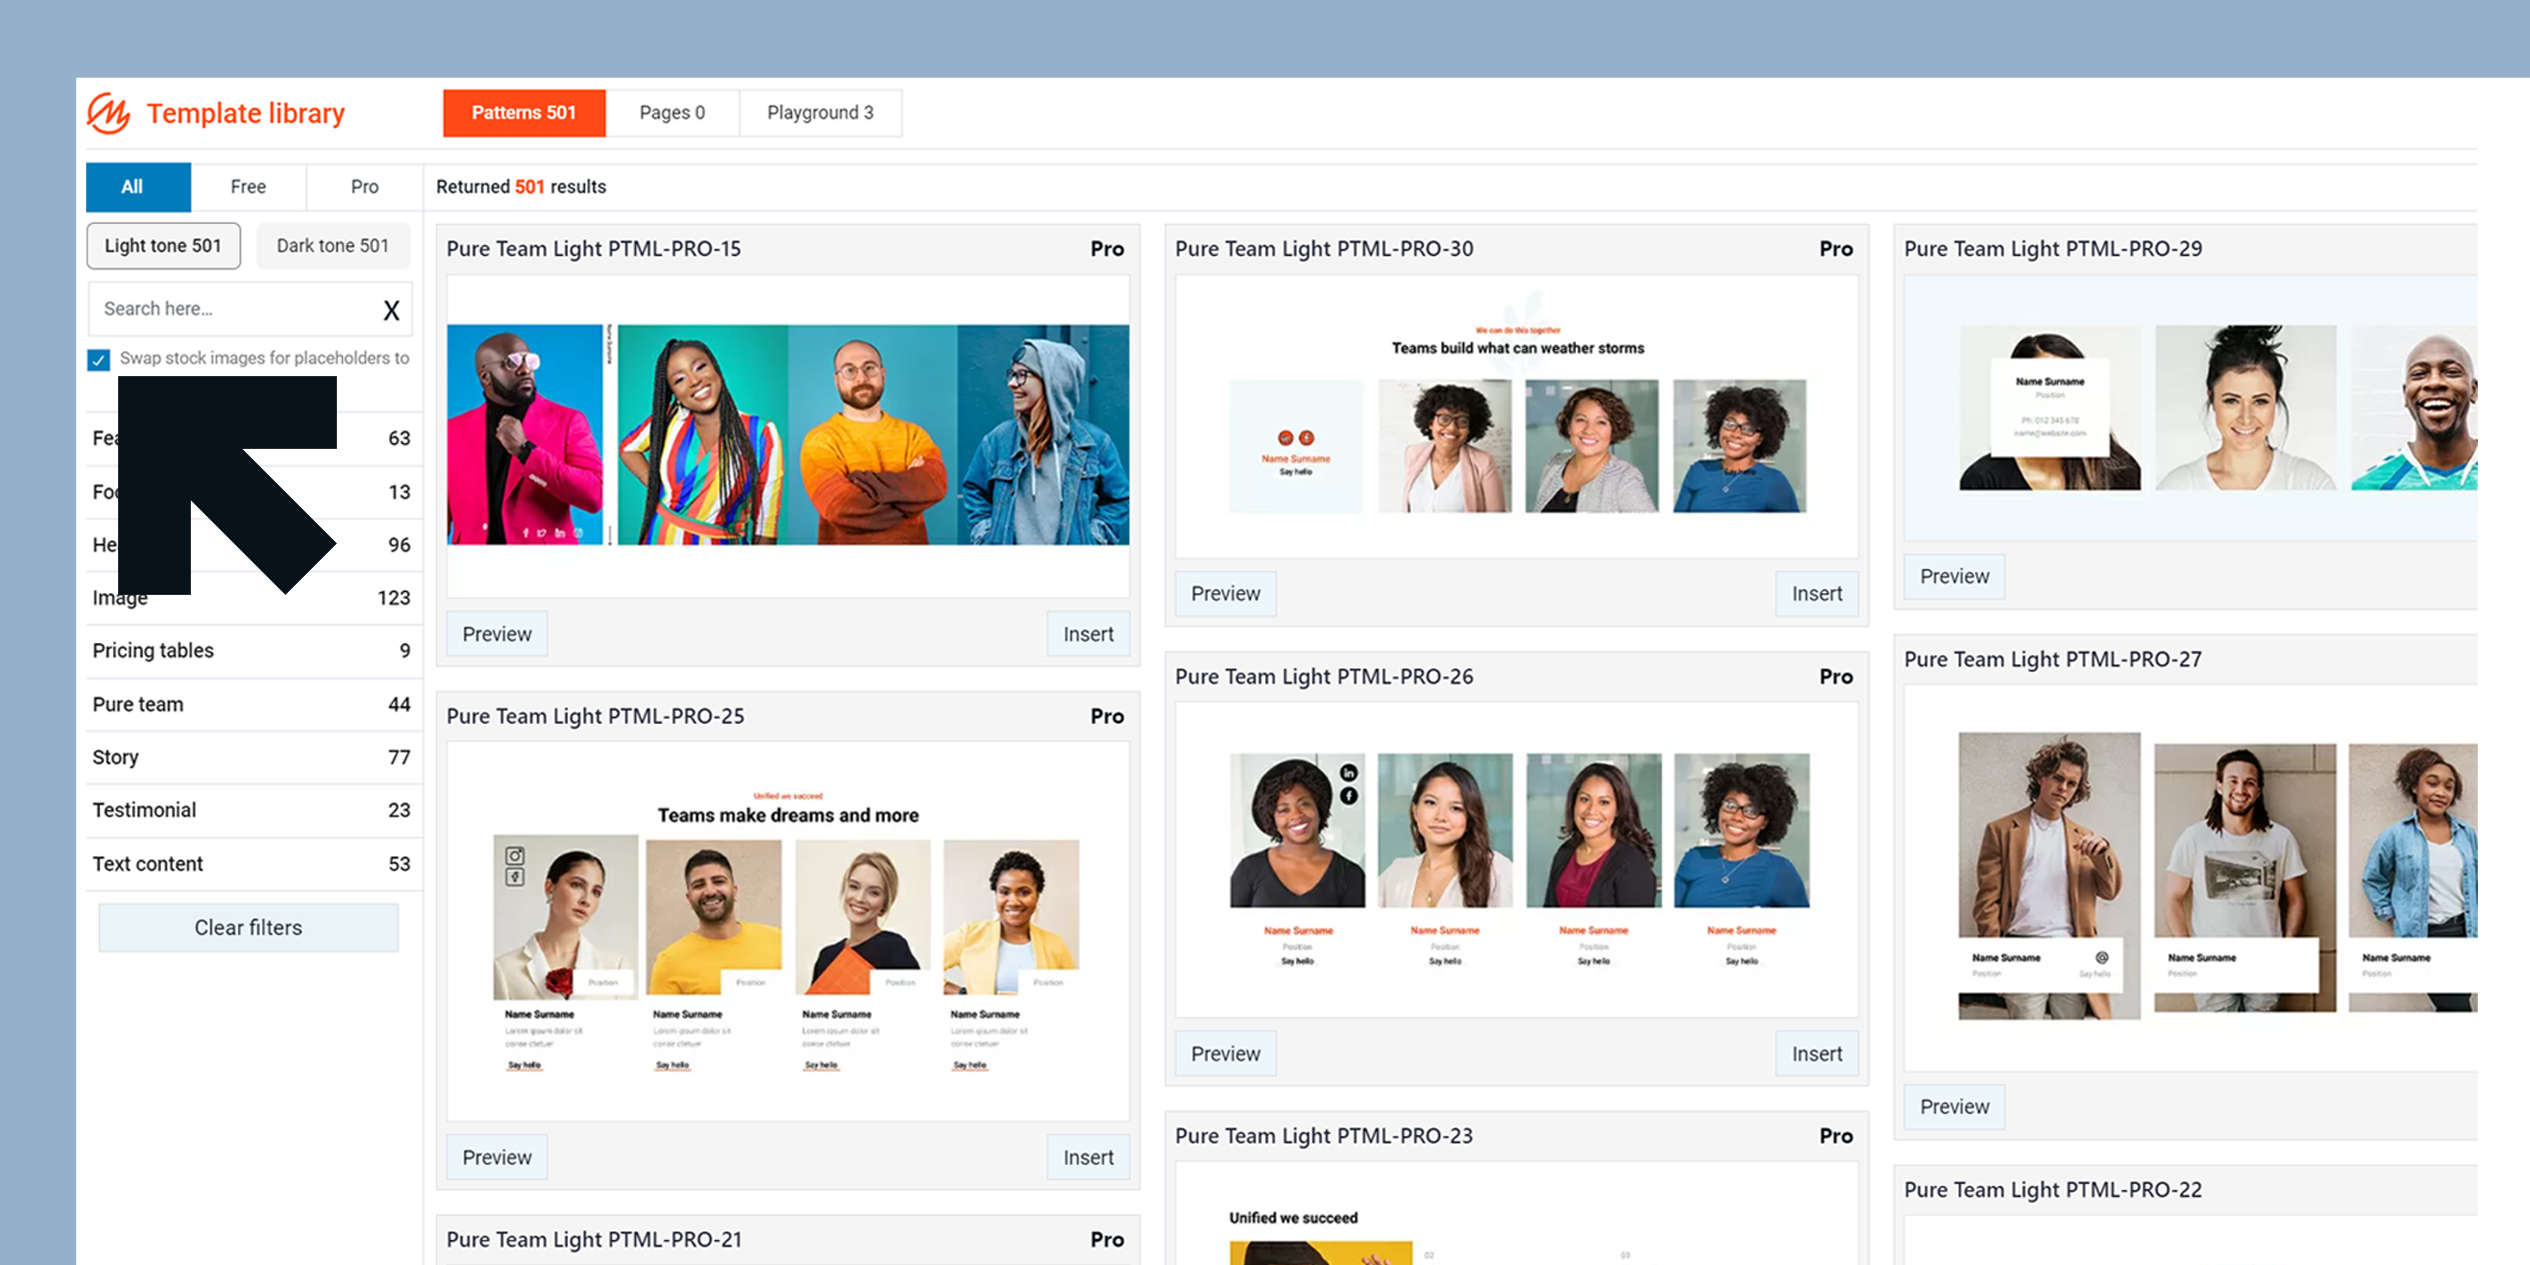Image resolution: width=2530 pixels, height=1265 pixels.
Task: Switch to the Pages 0 tab
Action: tap(672, 113)
